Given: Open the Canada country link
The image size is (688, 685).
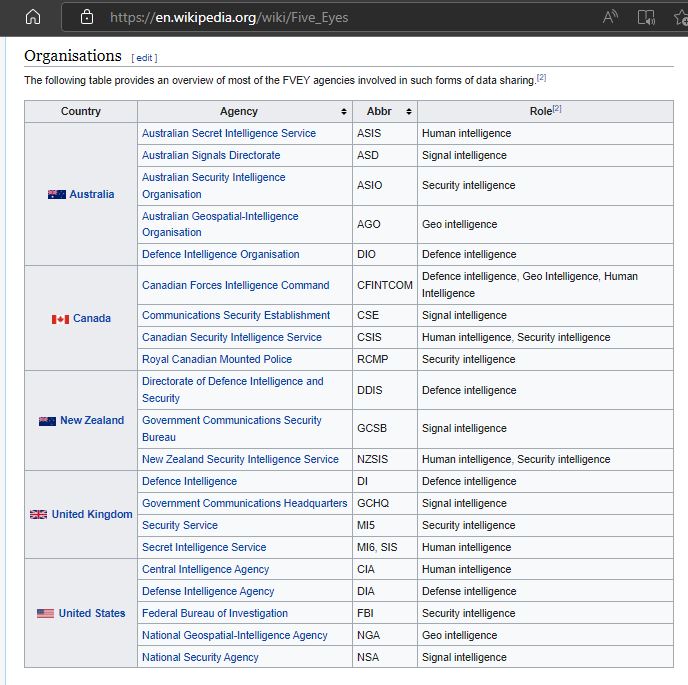Looking at the screenshot, I should pos(92,318).
